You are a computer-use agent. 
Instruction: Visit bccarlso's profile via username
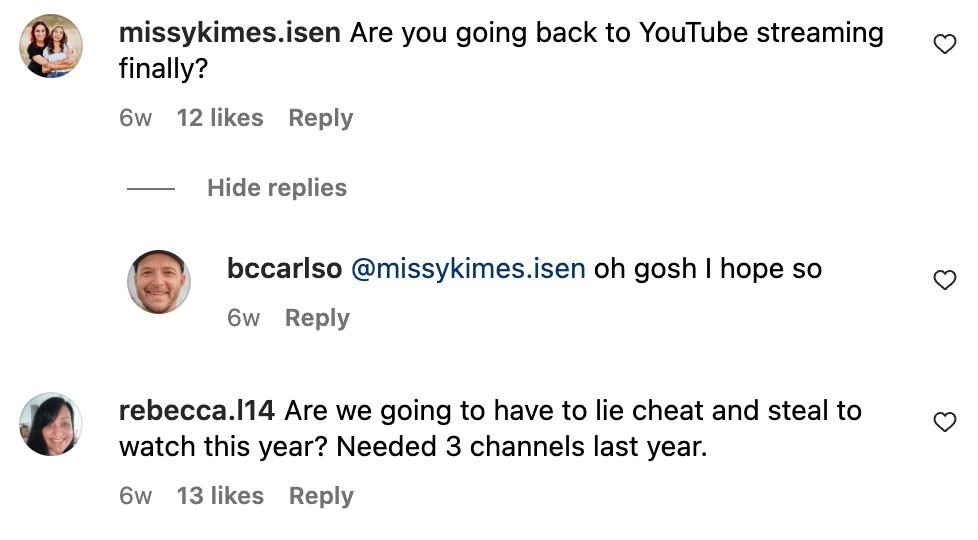click(284, 269)
